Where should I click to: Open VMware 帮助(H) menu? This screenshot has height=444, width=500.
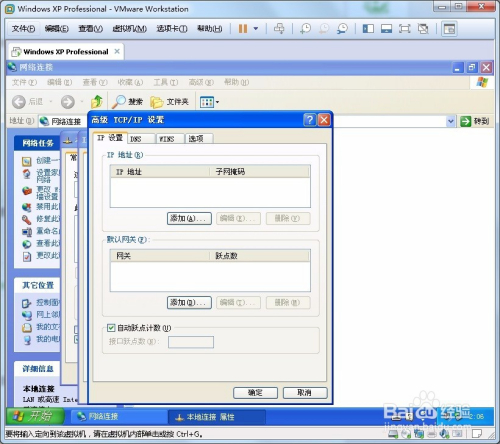click(209, 29)
